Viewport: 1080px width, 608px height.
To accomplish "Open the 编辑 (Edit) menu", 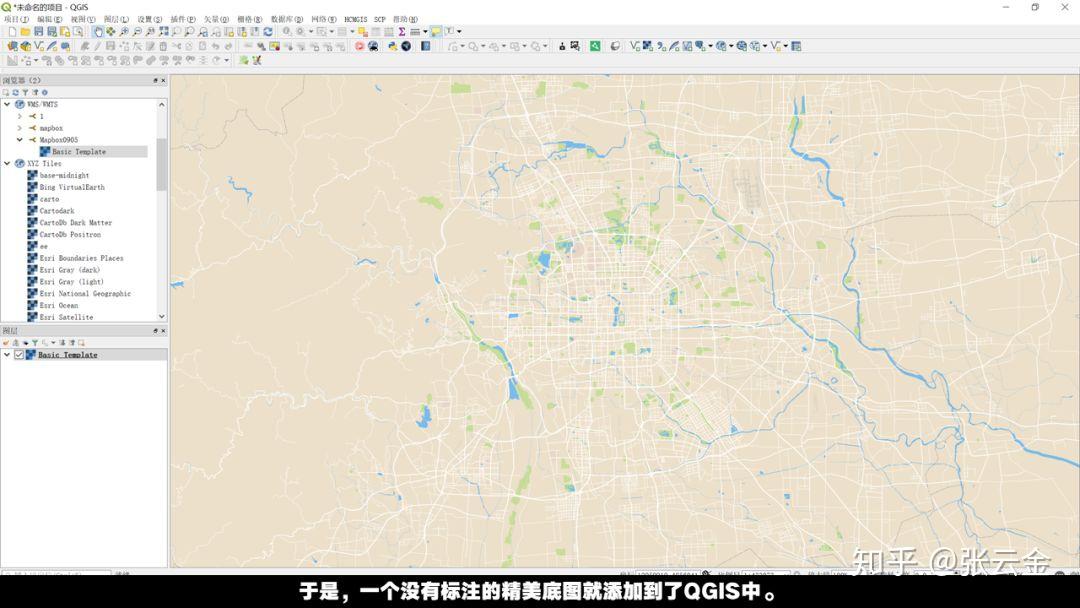I will click(49, 19).
